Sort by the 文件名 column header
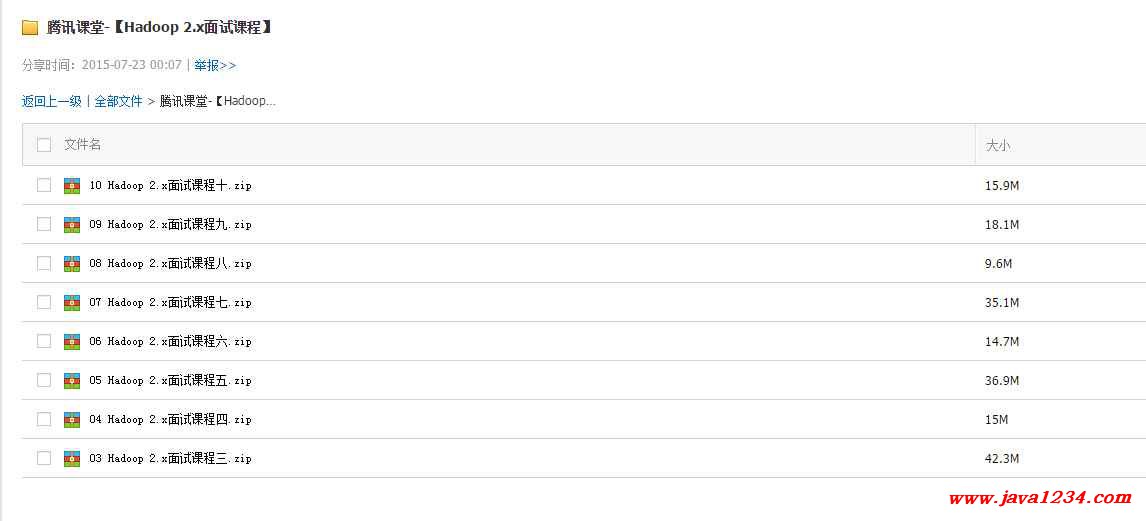 (x=83, y=145)
